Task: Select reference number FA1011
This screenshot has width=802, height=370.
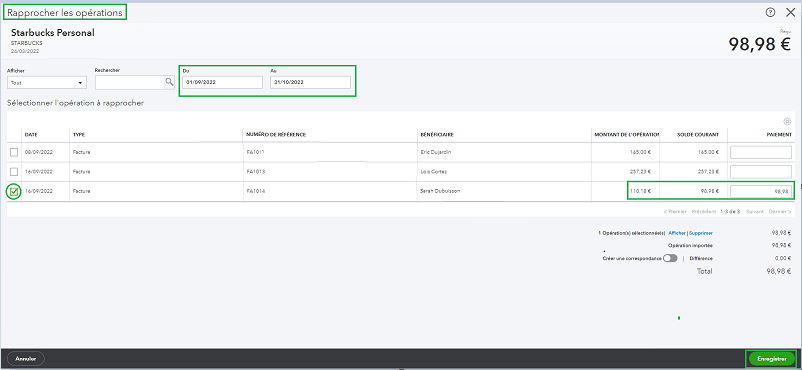Action: pyautogui.click(x=255, y=152)
